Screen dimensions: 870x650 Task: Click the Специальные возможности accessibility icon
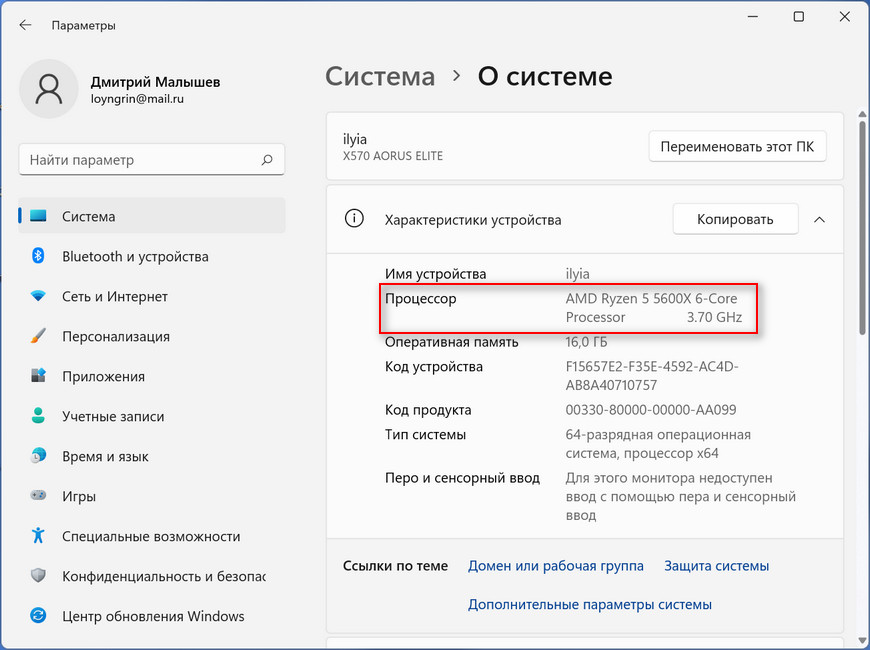(x=38, y=536)
